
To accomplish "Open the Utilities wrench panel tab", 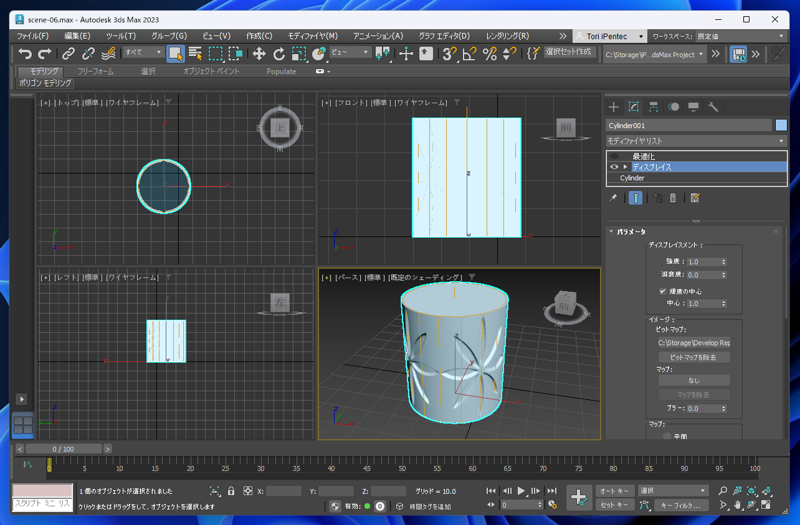I will pyautogui.click(x=713, y=107).
